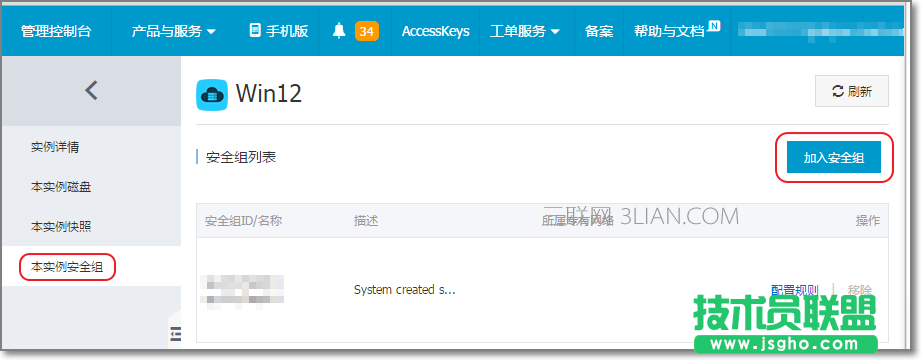Click the 安全组列表 section heading

coord(241,157)
